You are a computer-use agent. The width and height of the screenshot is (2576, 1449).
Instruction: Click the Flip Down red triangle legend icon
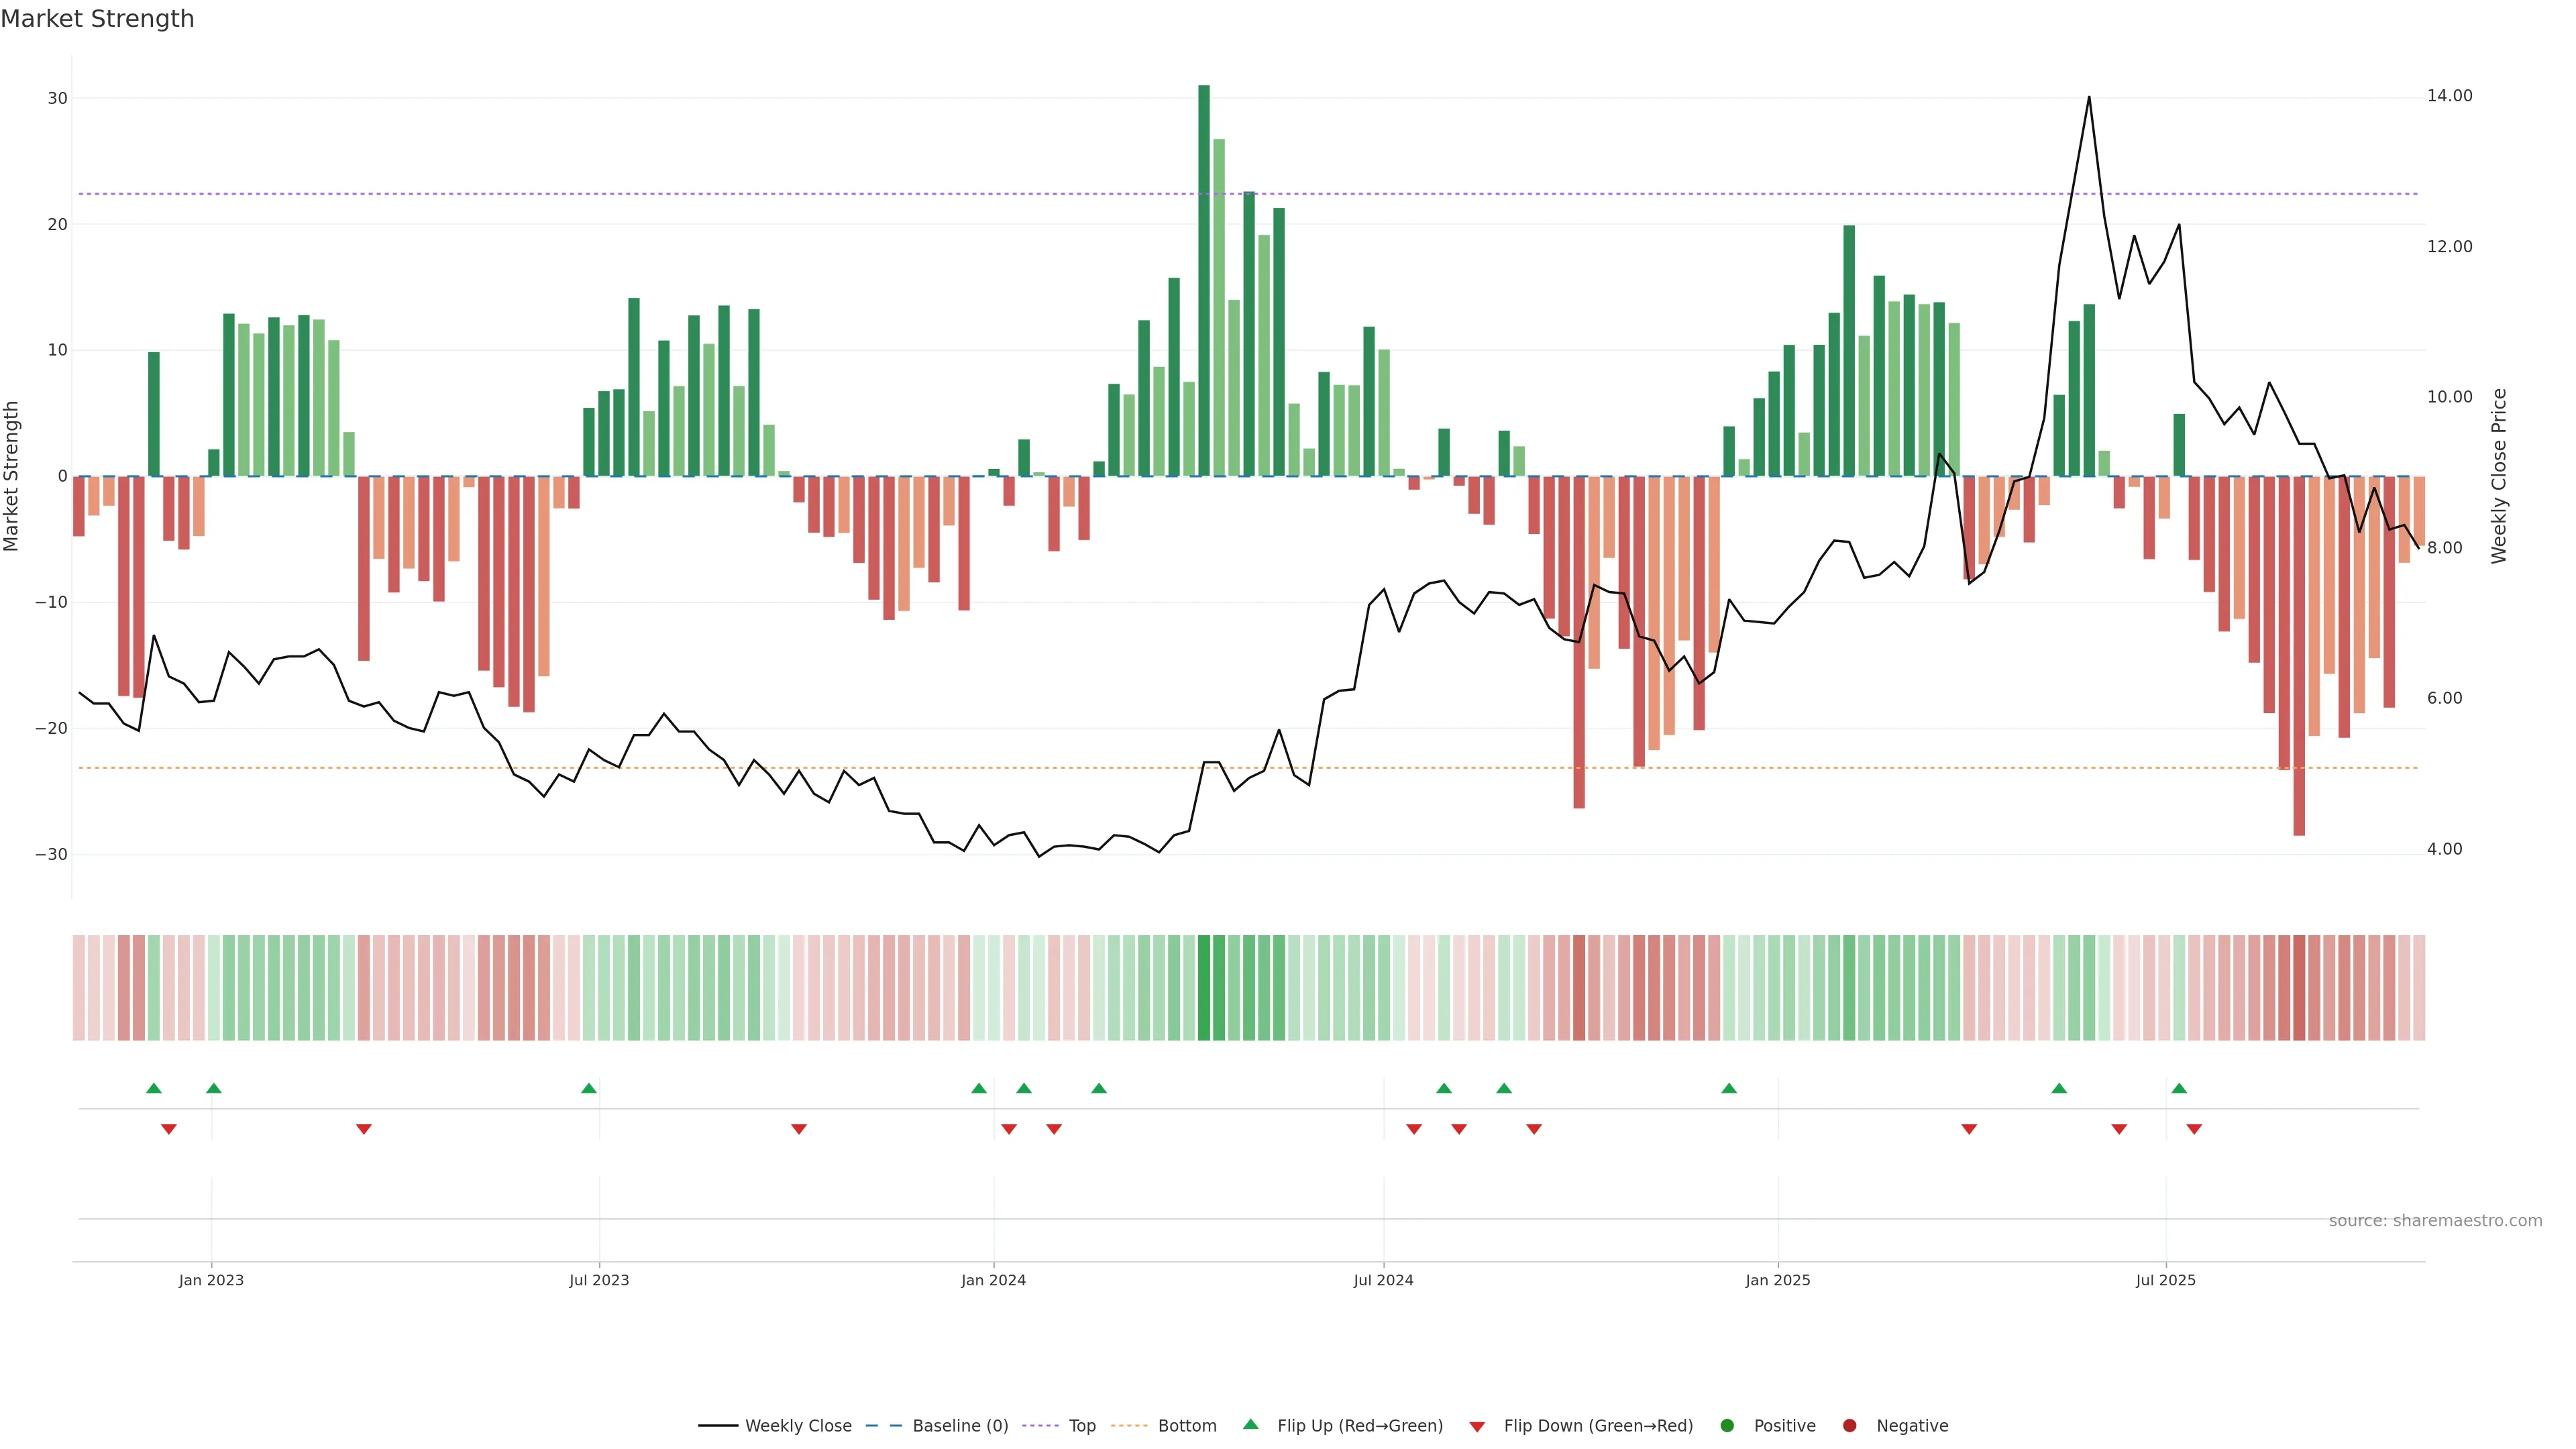1477,1426
